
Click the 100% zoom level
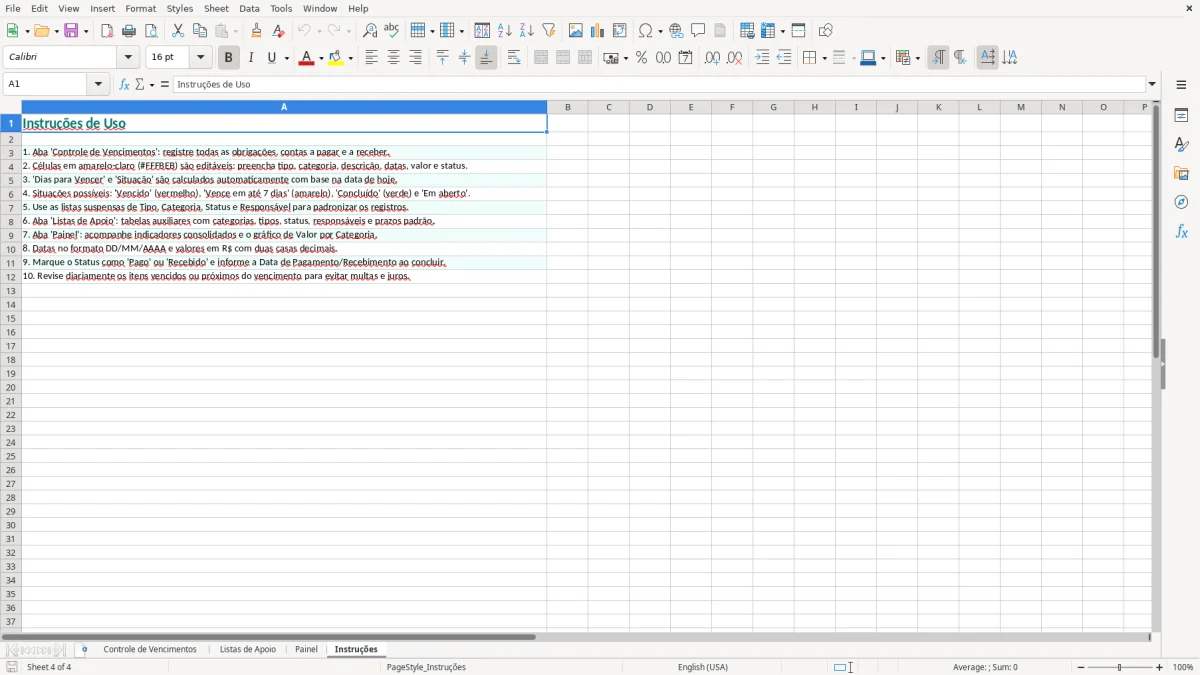tap(1183, 667)
